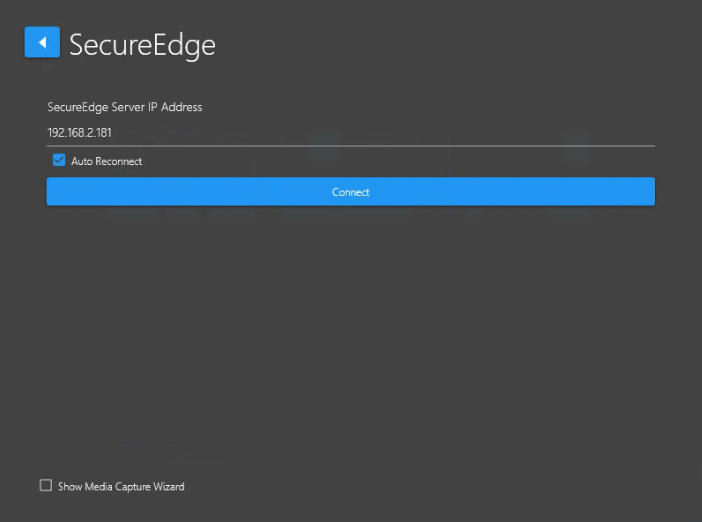Click the Show Media Capture Wizard label
The image size is (702, 522).
[121, 486]
